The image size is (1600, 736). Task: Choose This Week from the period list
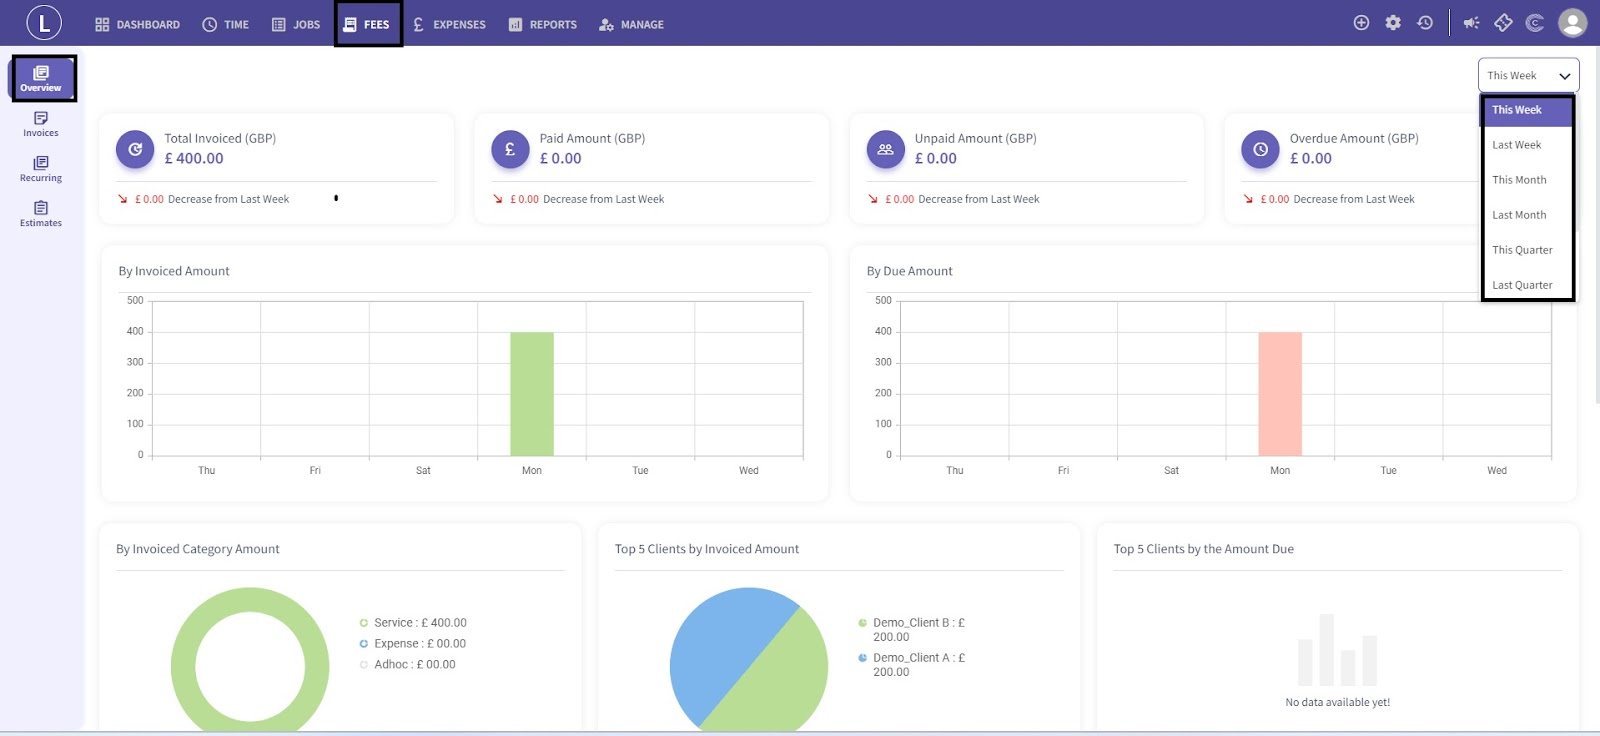coord(1527,110)
